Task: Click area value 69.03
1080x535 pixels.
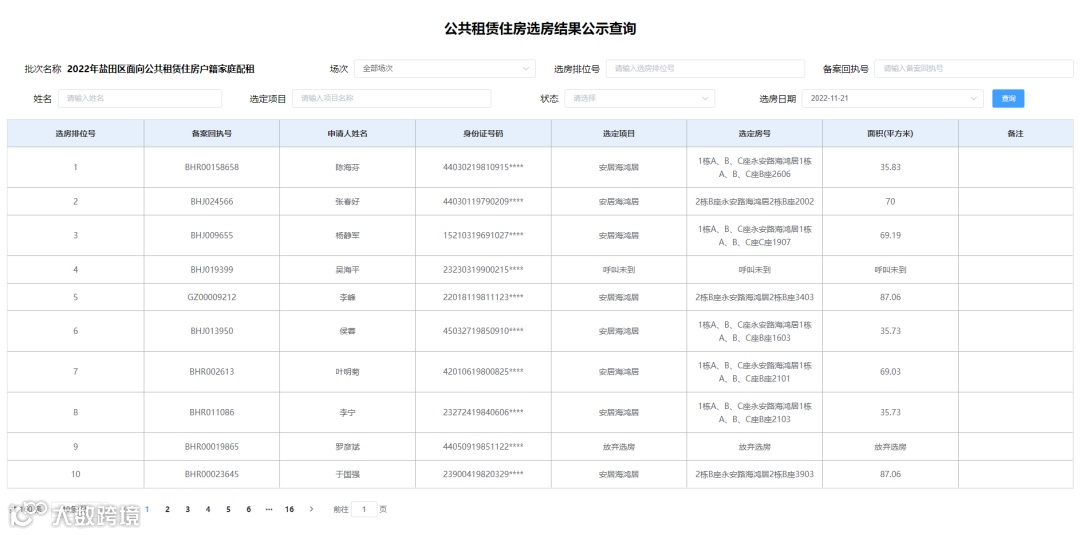Action: click(890, 372)
